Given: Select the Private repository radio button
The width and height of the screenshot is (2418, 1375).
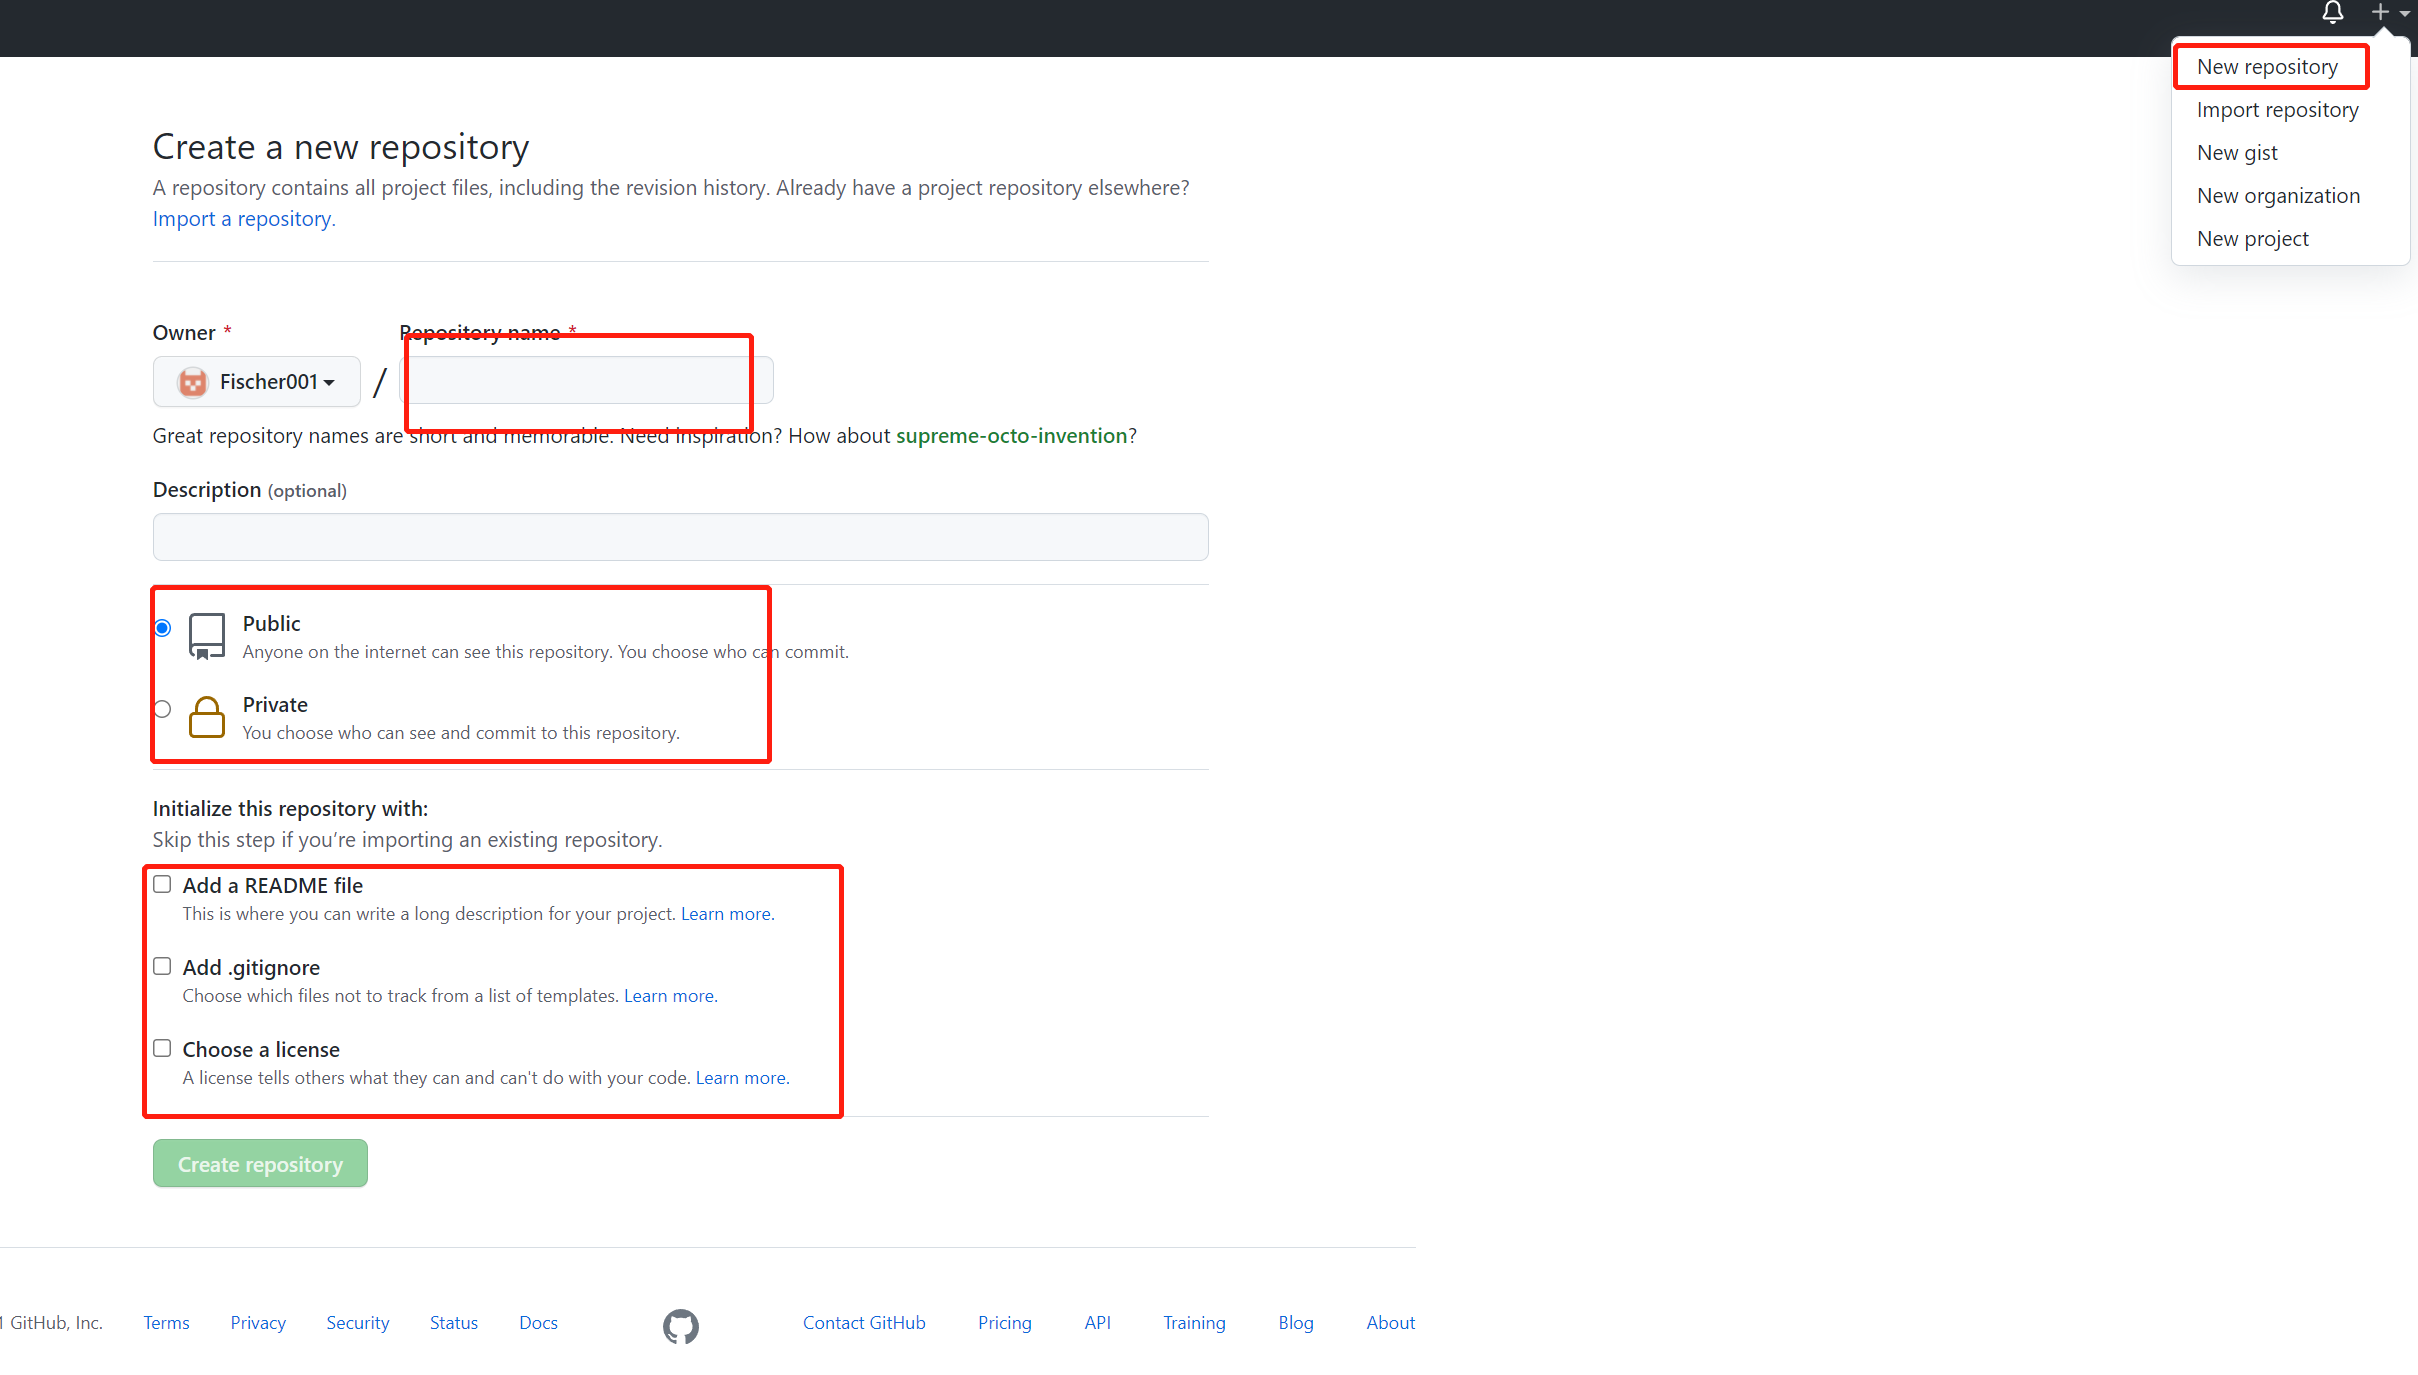Looking at the screenshot, I should (x=163, y=709).
